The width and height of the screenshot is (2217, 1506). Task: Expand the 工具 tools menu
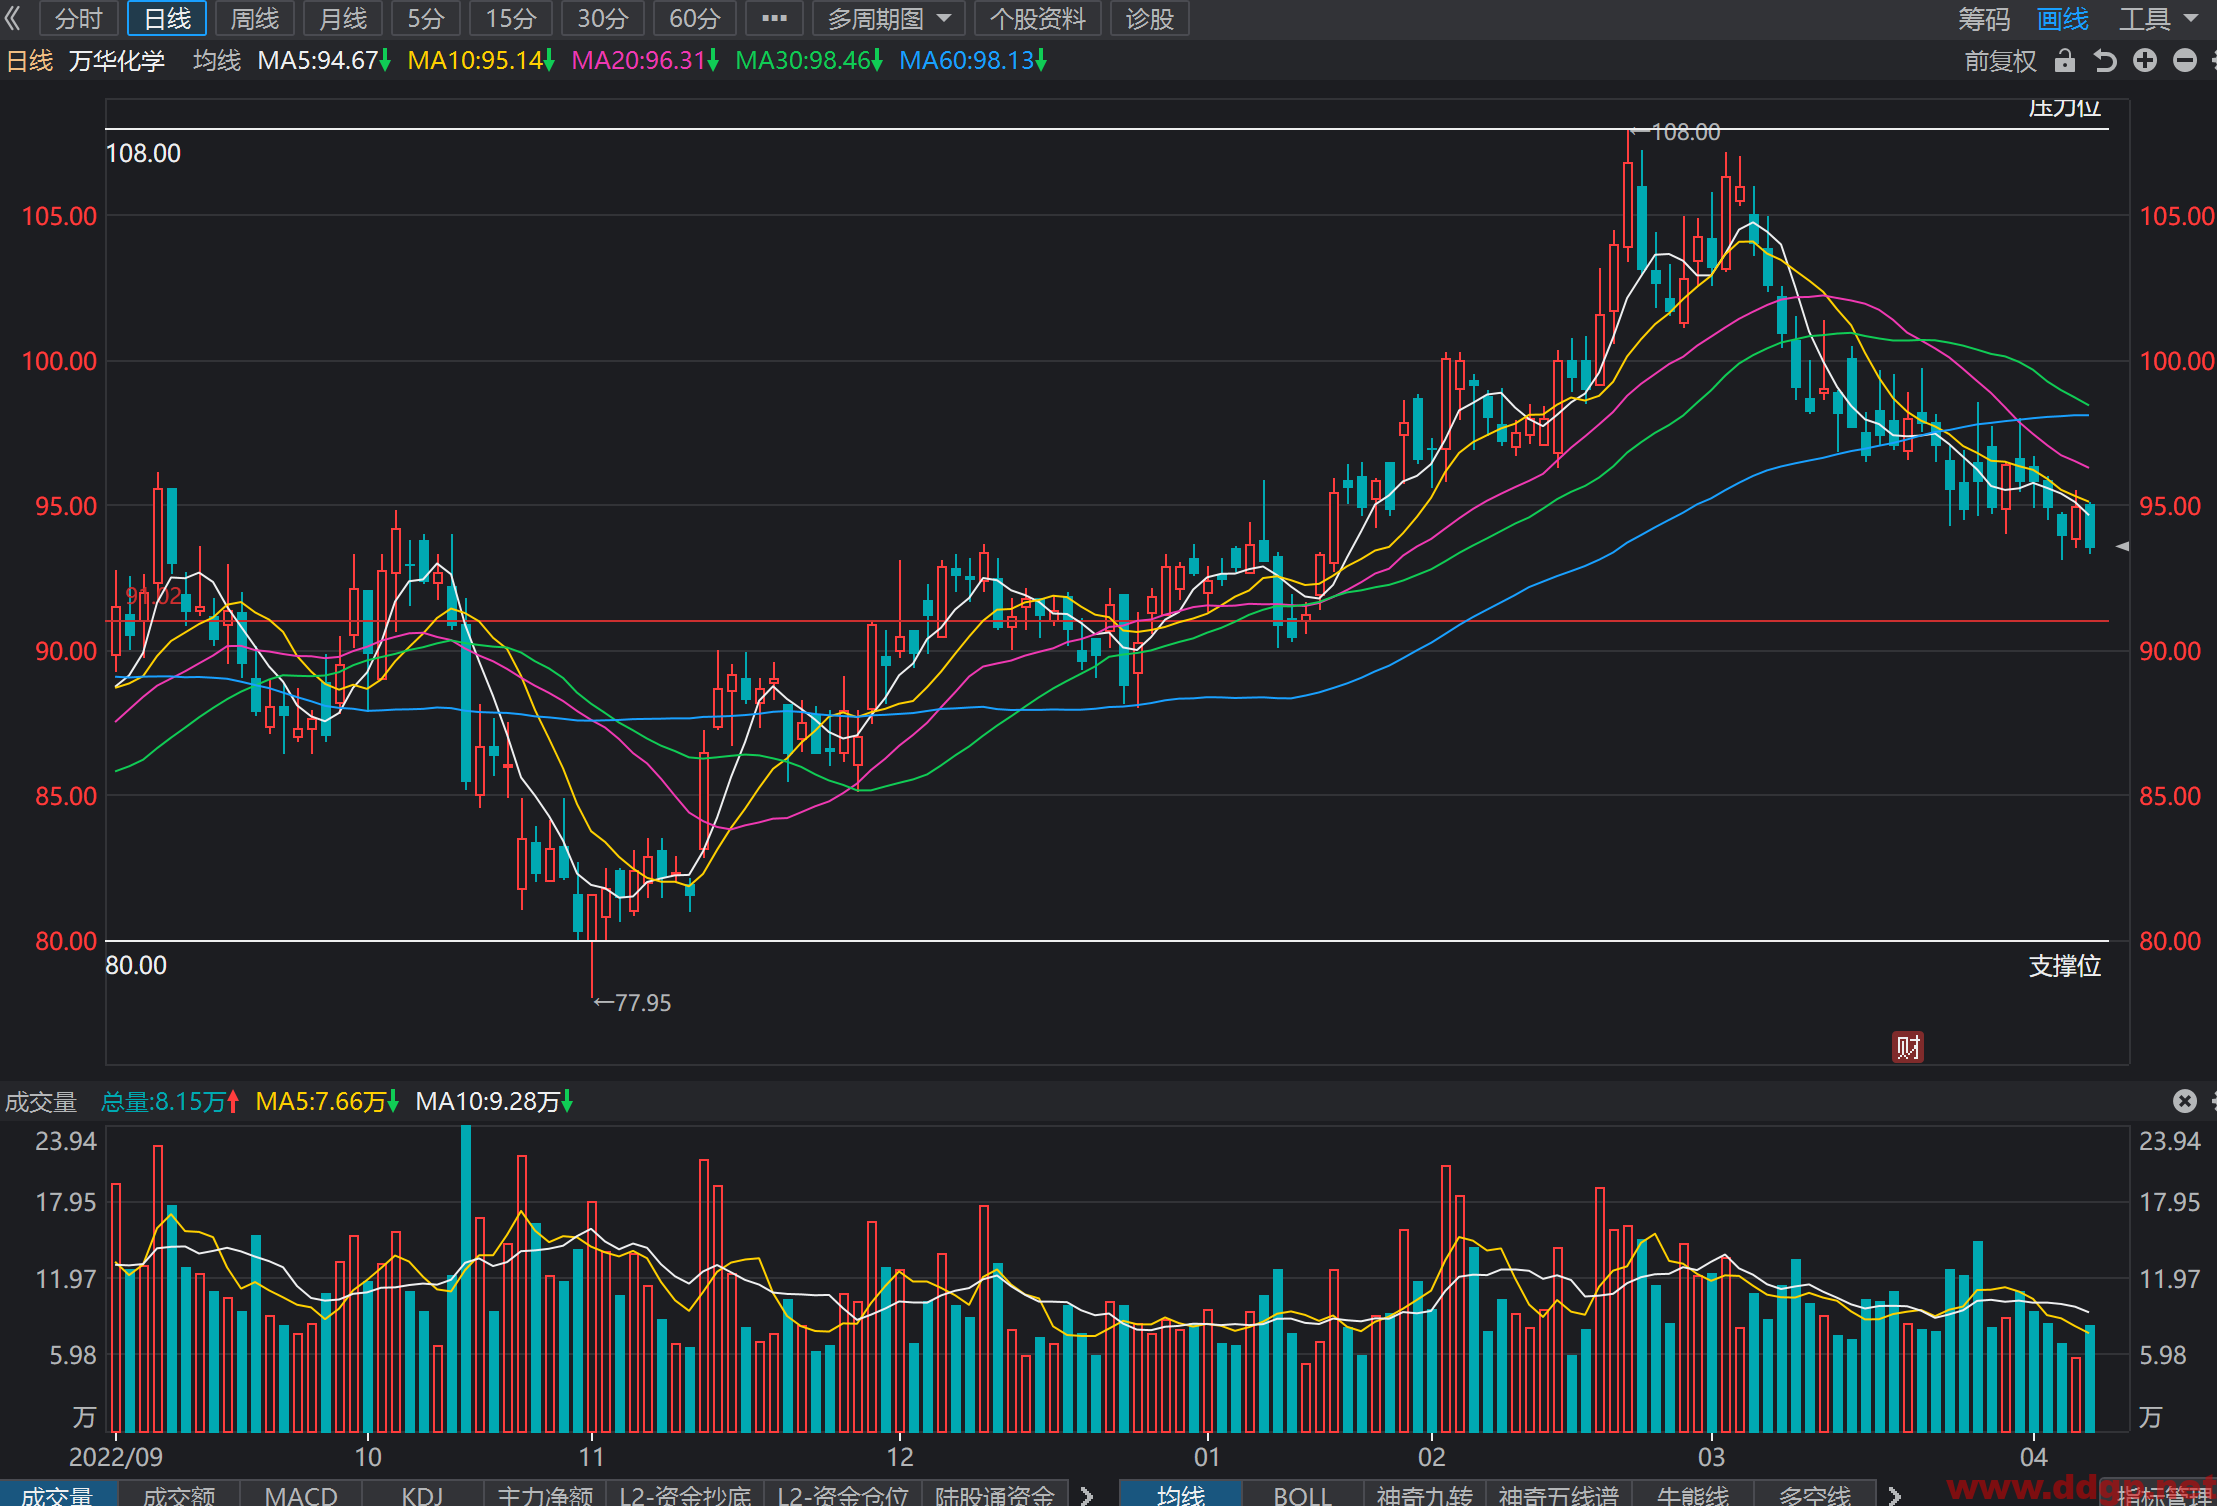coord(2157,19)
